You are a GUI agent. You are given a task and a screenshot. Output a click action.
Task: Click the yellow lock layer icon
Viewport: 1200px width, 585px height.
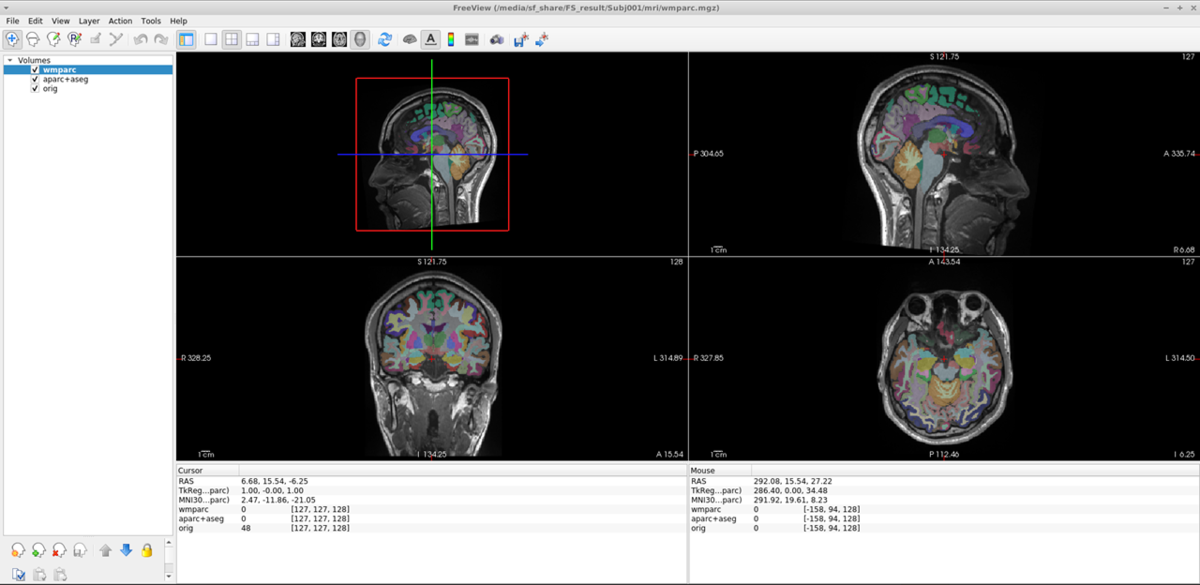tap(147, 550)
